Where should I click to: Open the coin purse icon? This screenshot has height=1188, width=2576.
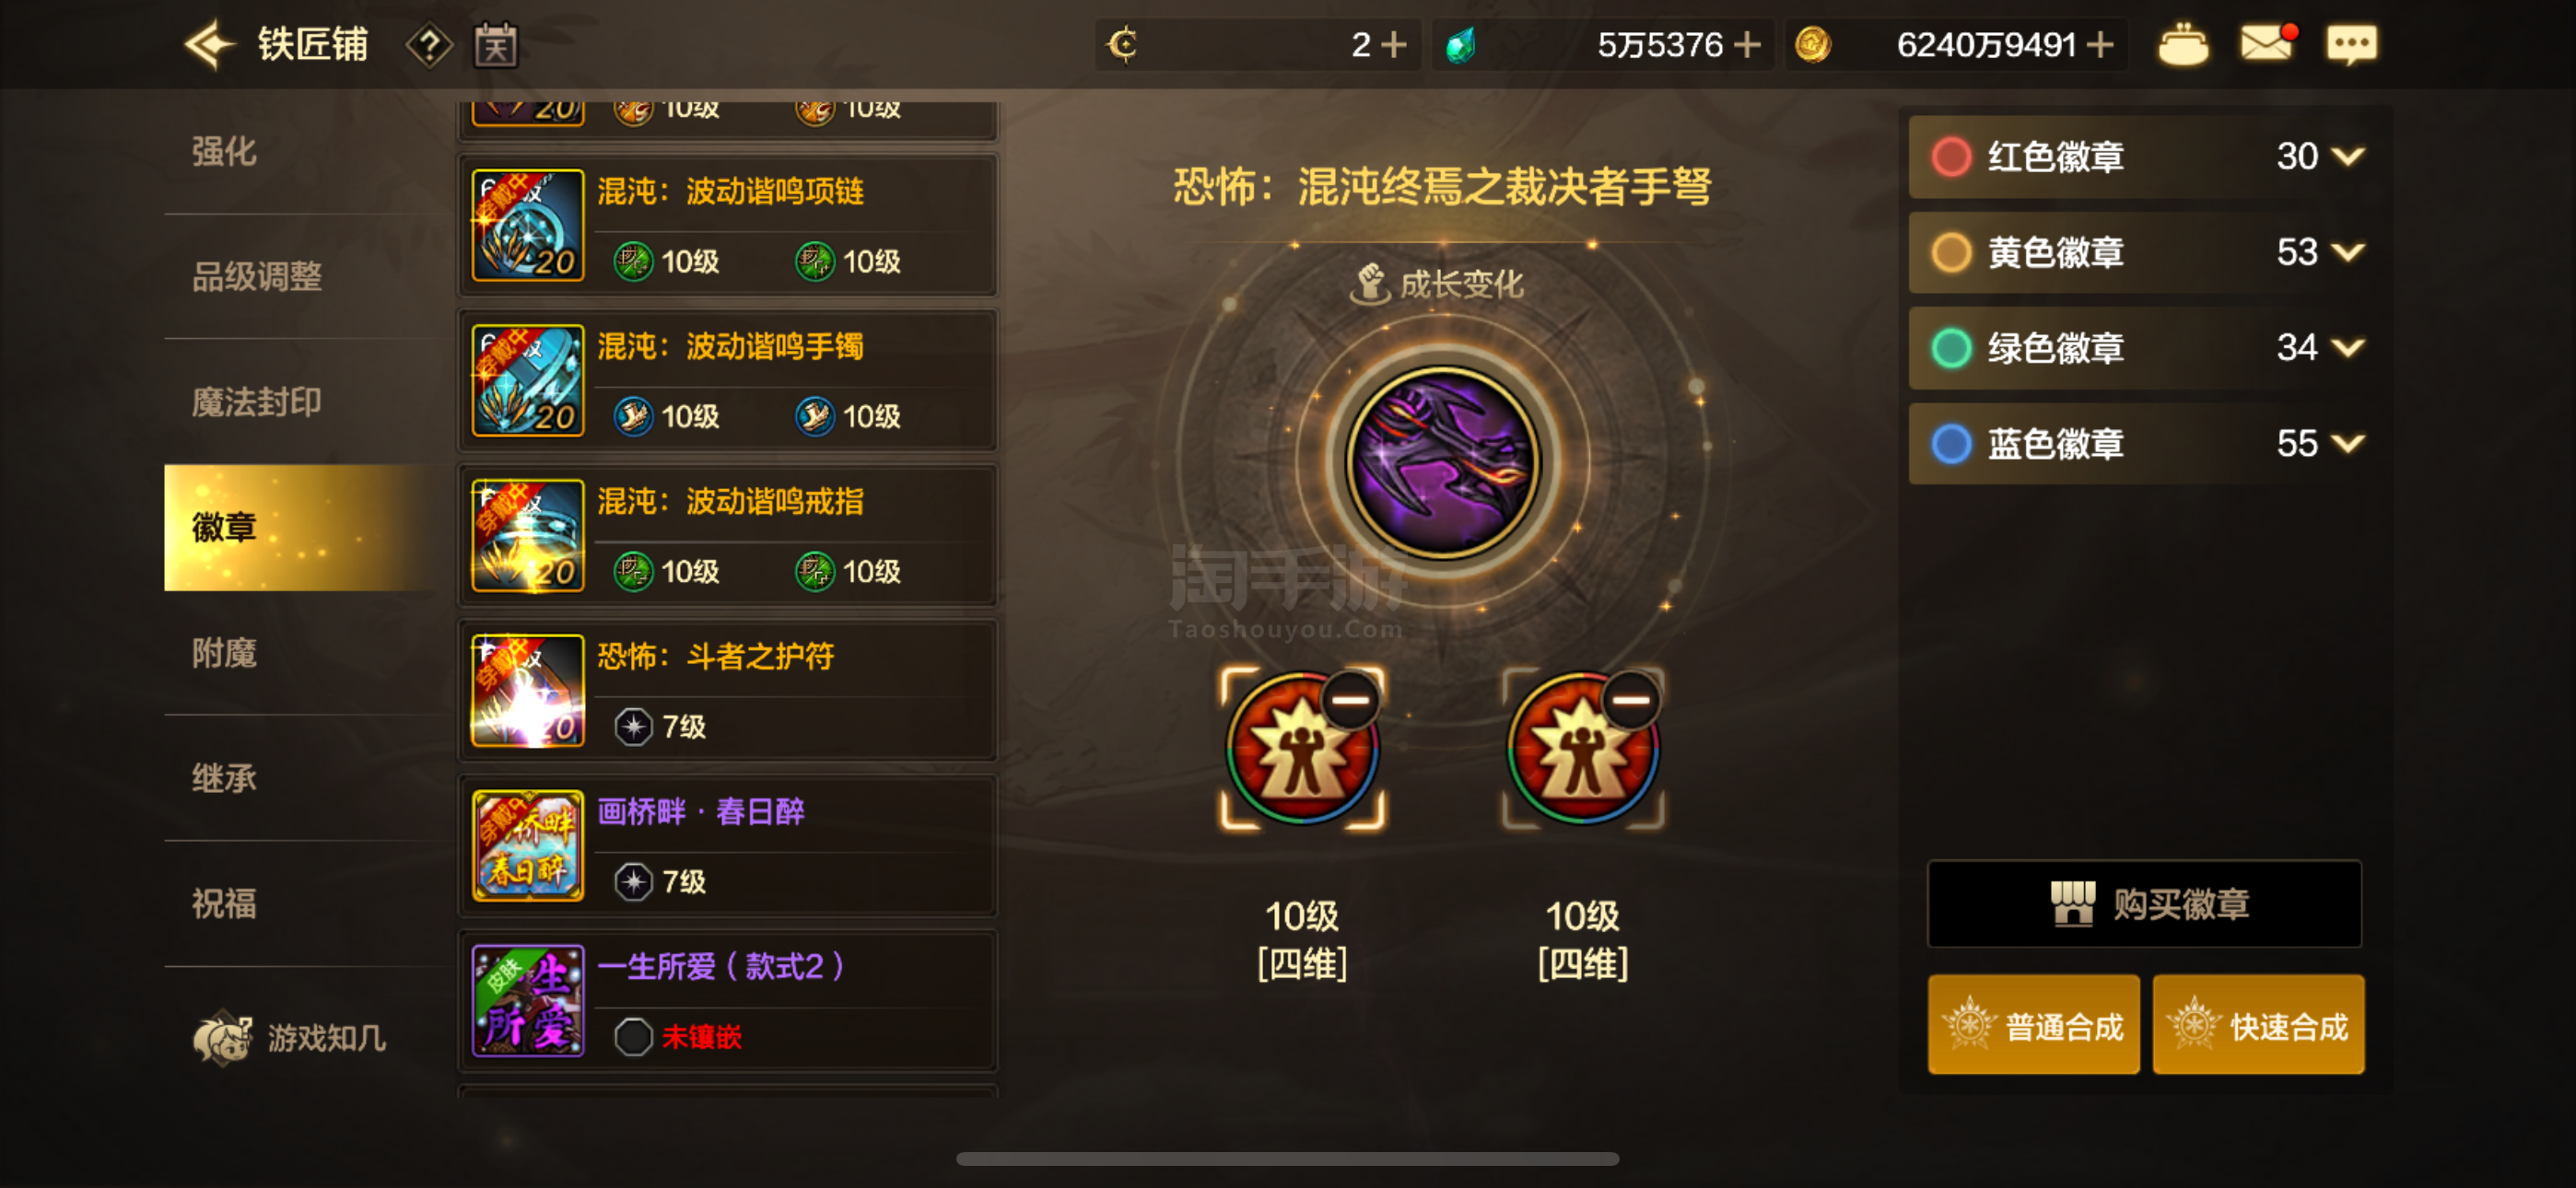2183,45
